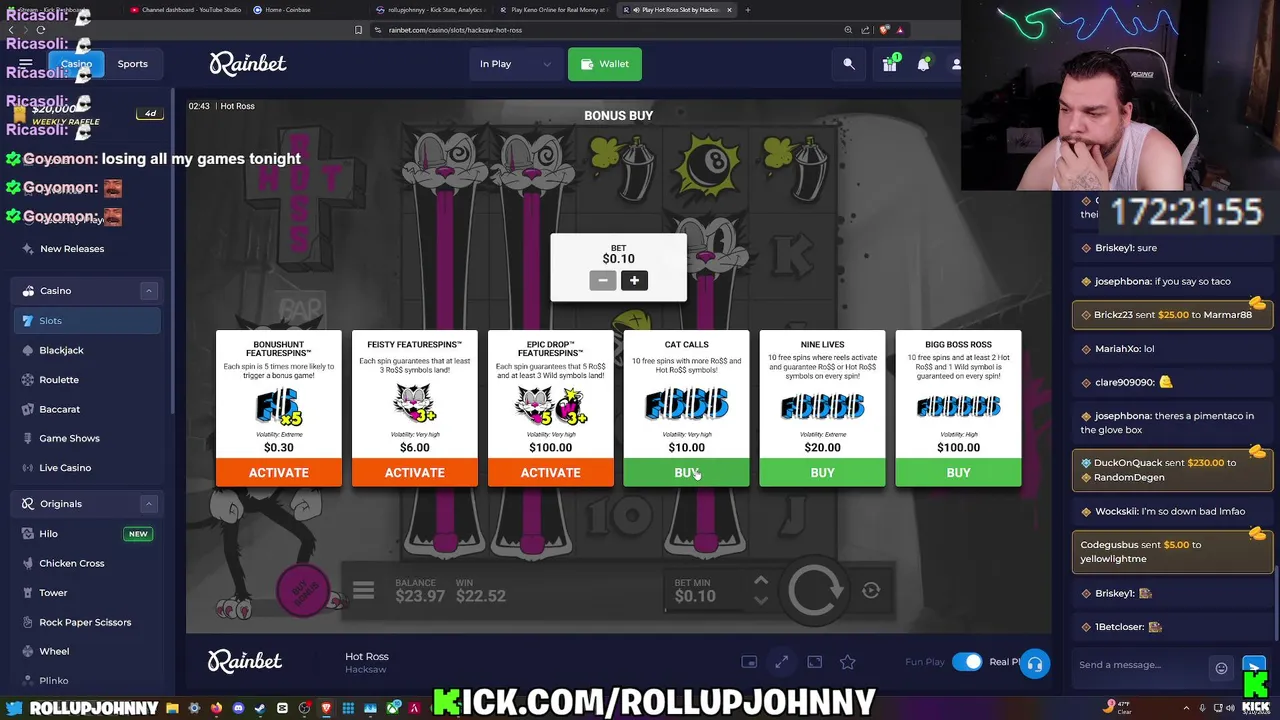This screenshot has width=1280, height=720.
Task: Open the Rainbet search icon
Action: pyautogui.click(x=849, y=64)
